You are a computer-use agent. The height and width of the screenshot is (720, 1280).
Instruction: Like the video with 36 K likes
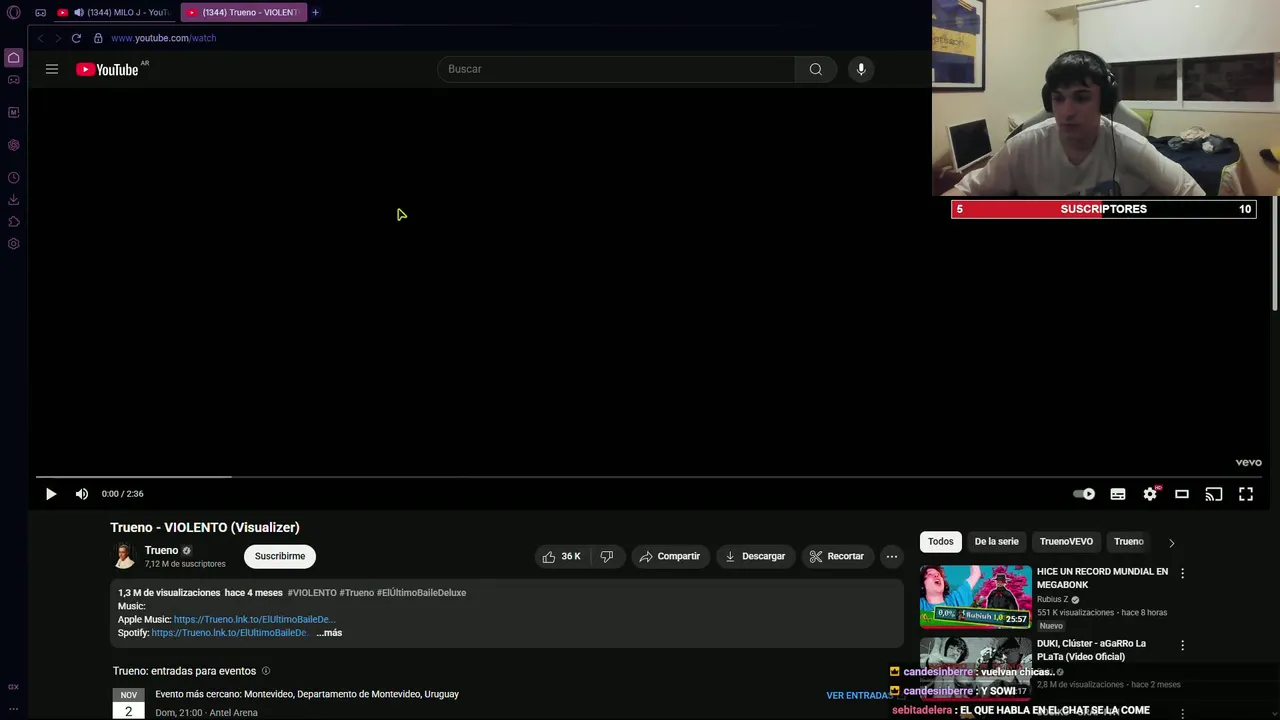tap(561, 556)
